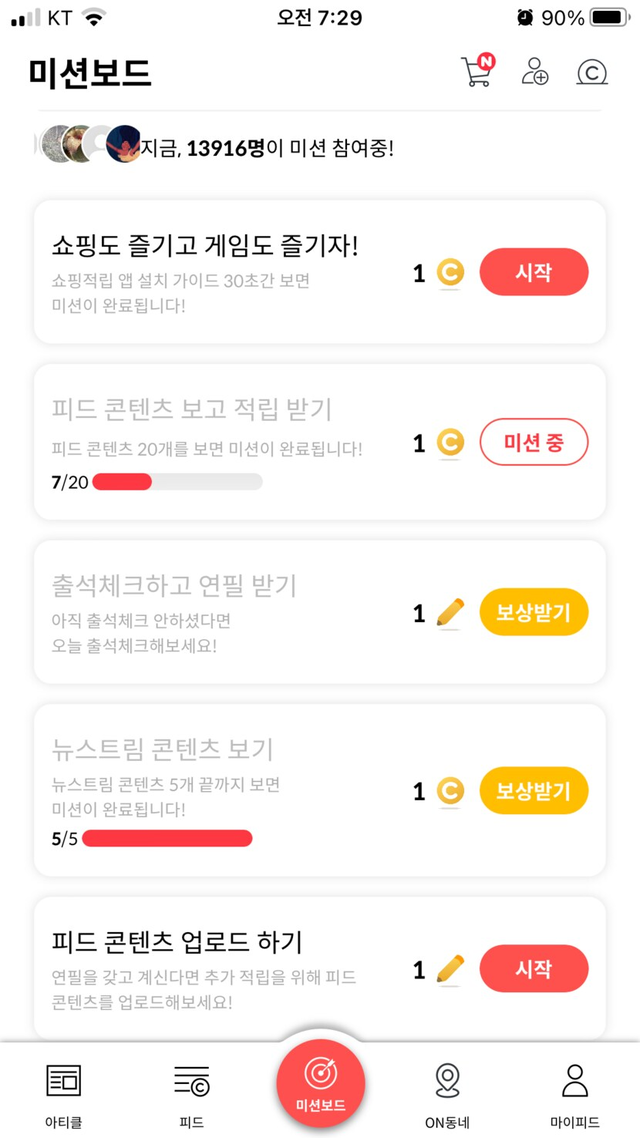This screenshot has width=640, height=1138.
Task: Open the shopping cart icon
Action: click(477, 72)
